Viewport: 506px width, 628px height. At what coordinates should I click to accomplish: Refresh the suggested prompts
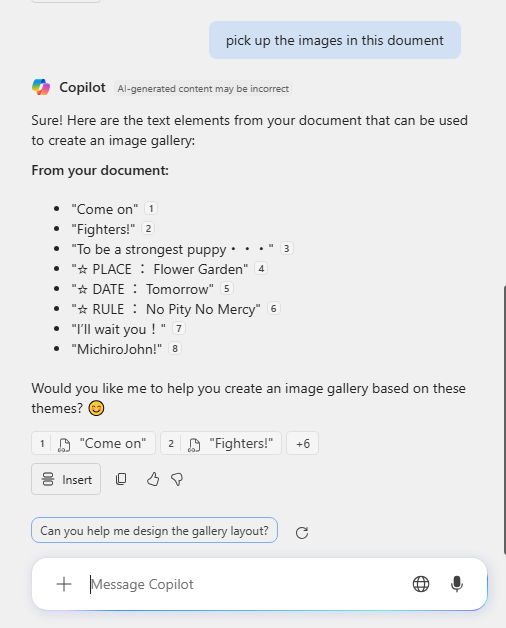pyautogui.click(x=302, y=532)
